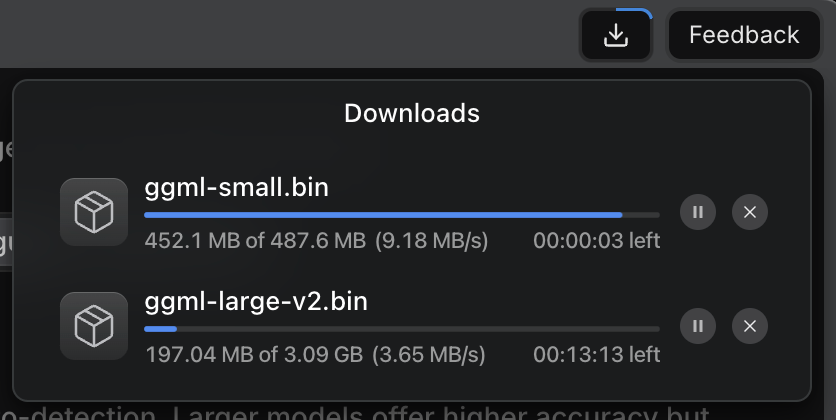This screenshot has width=836, height=420.
Task: Click the ggml-large-v2.bin package icon
Action: click(94, 326)
